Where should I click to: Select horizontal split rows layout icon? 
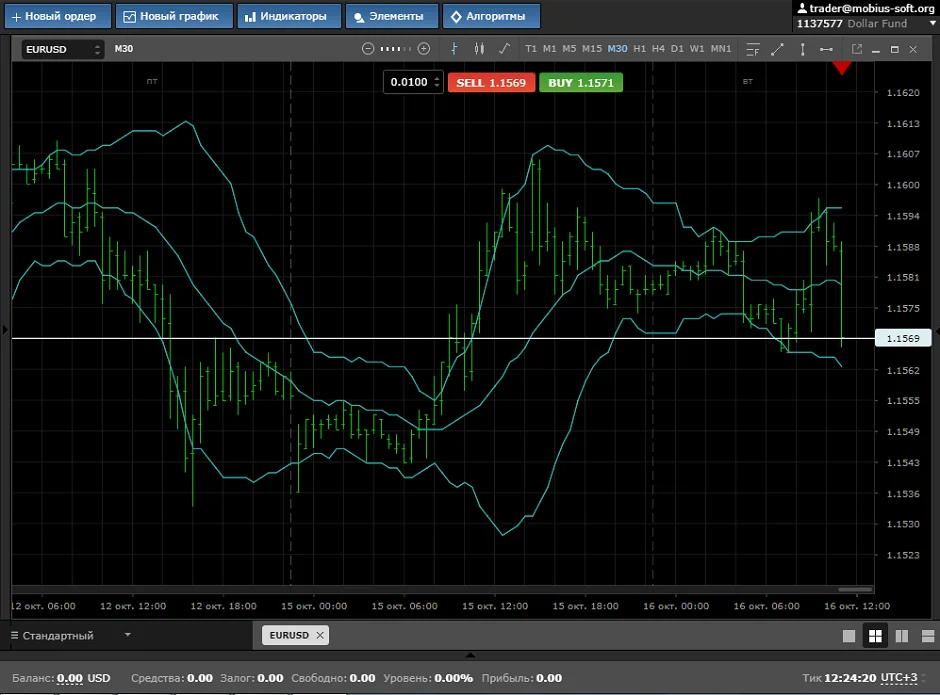pos(928,636)
